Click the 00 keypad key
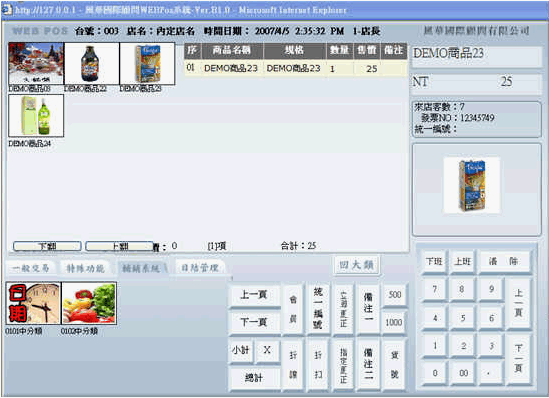 pos(463,373)
